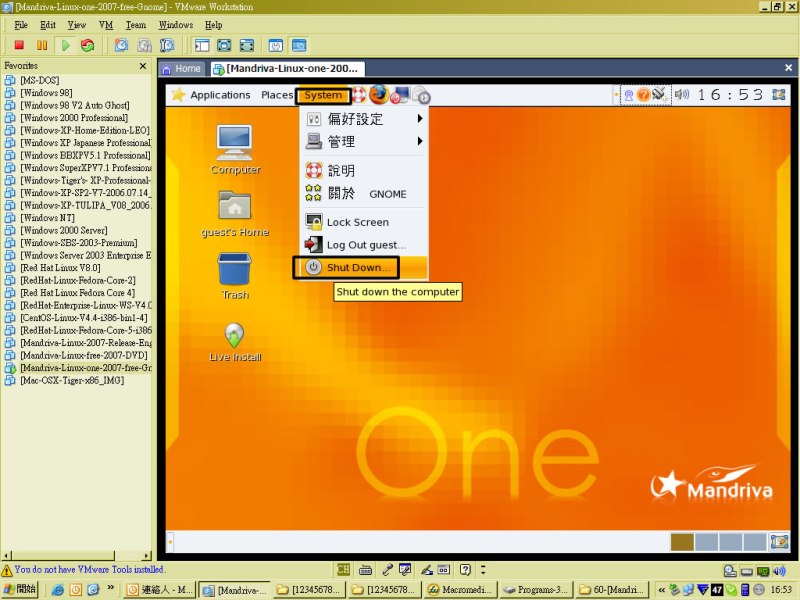Expand Quick Launch overflow chevron
This screenshot has width=800, height=600.
pyautogui.click(x=110, y=588)
